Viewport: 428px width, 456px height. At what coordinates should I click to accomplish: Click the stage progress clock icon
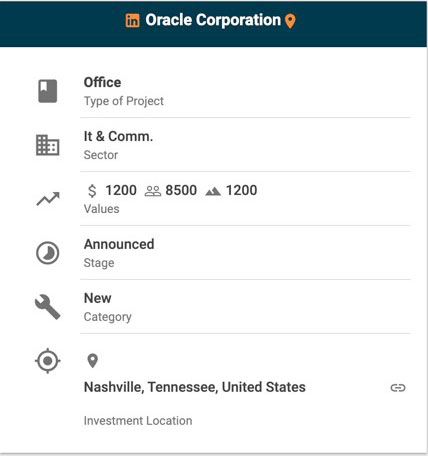[48, 253]
